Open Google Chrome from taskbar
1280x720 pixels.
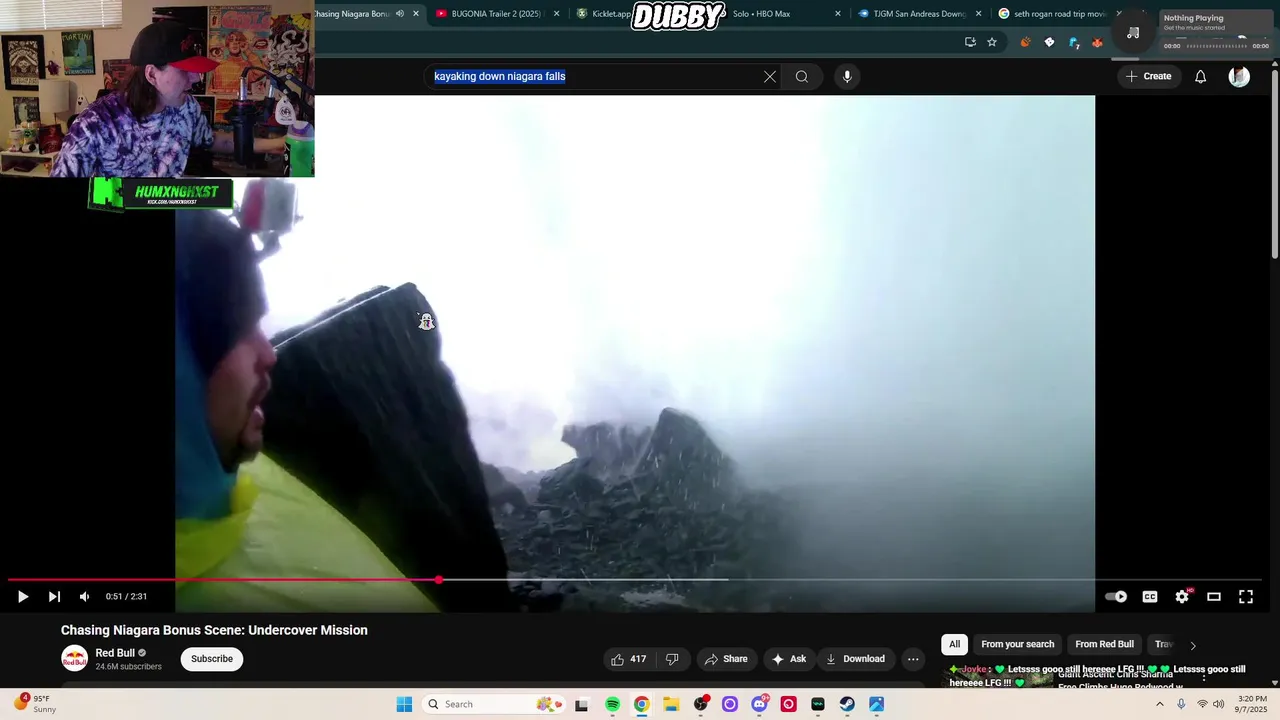coord(641,704)
